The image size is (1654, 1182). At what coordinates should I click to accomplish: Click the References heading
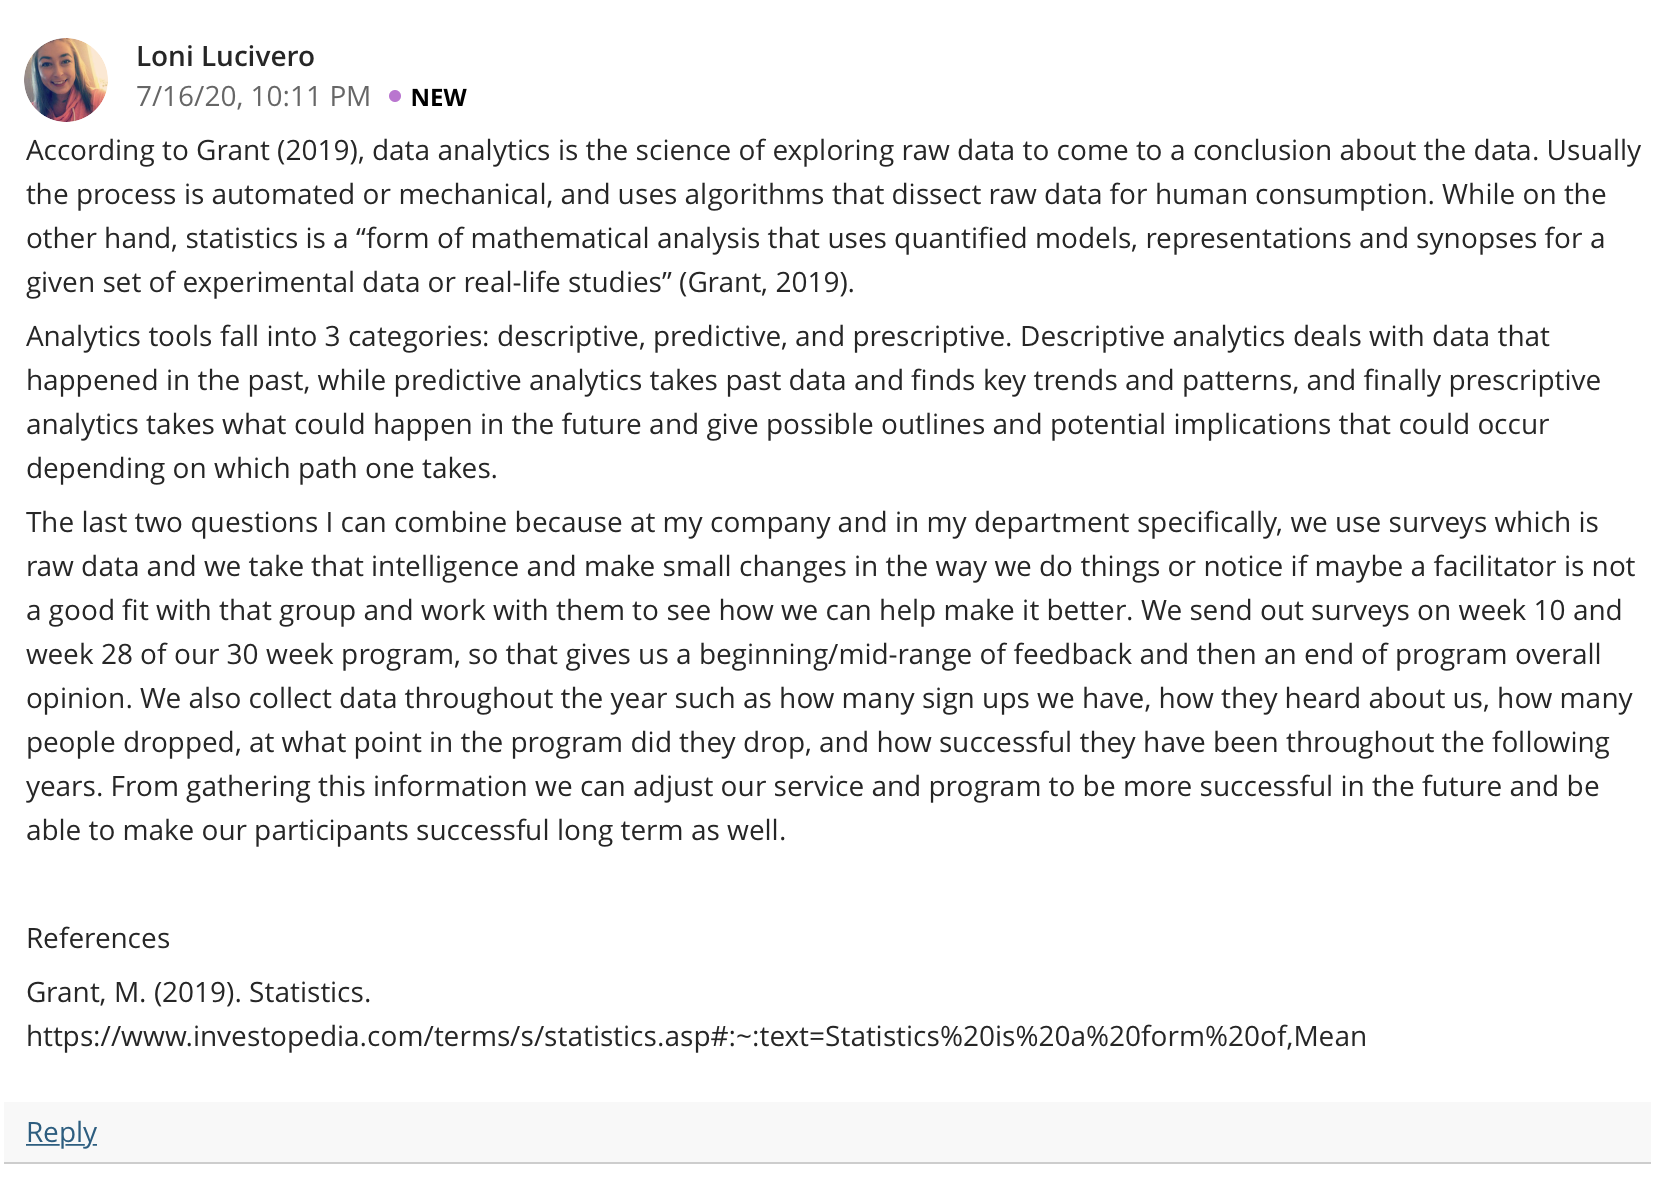click(x=98, y=938)
